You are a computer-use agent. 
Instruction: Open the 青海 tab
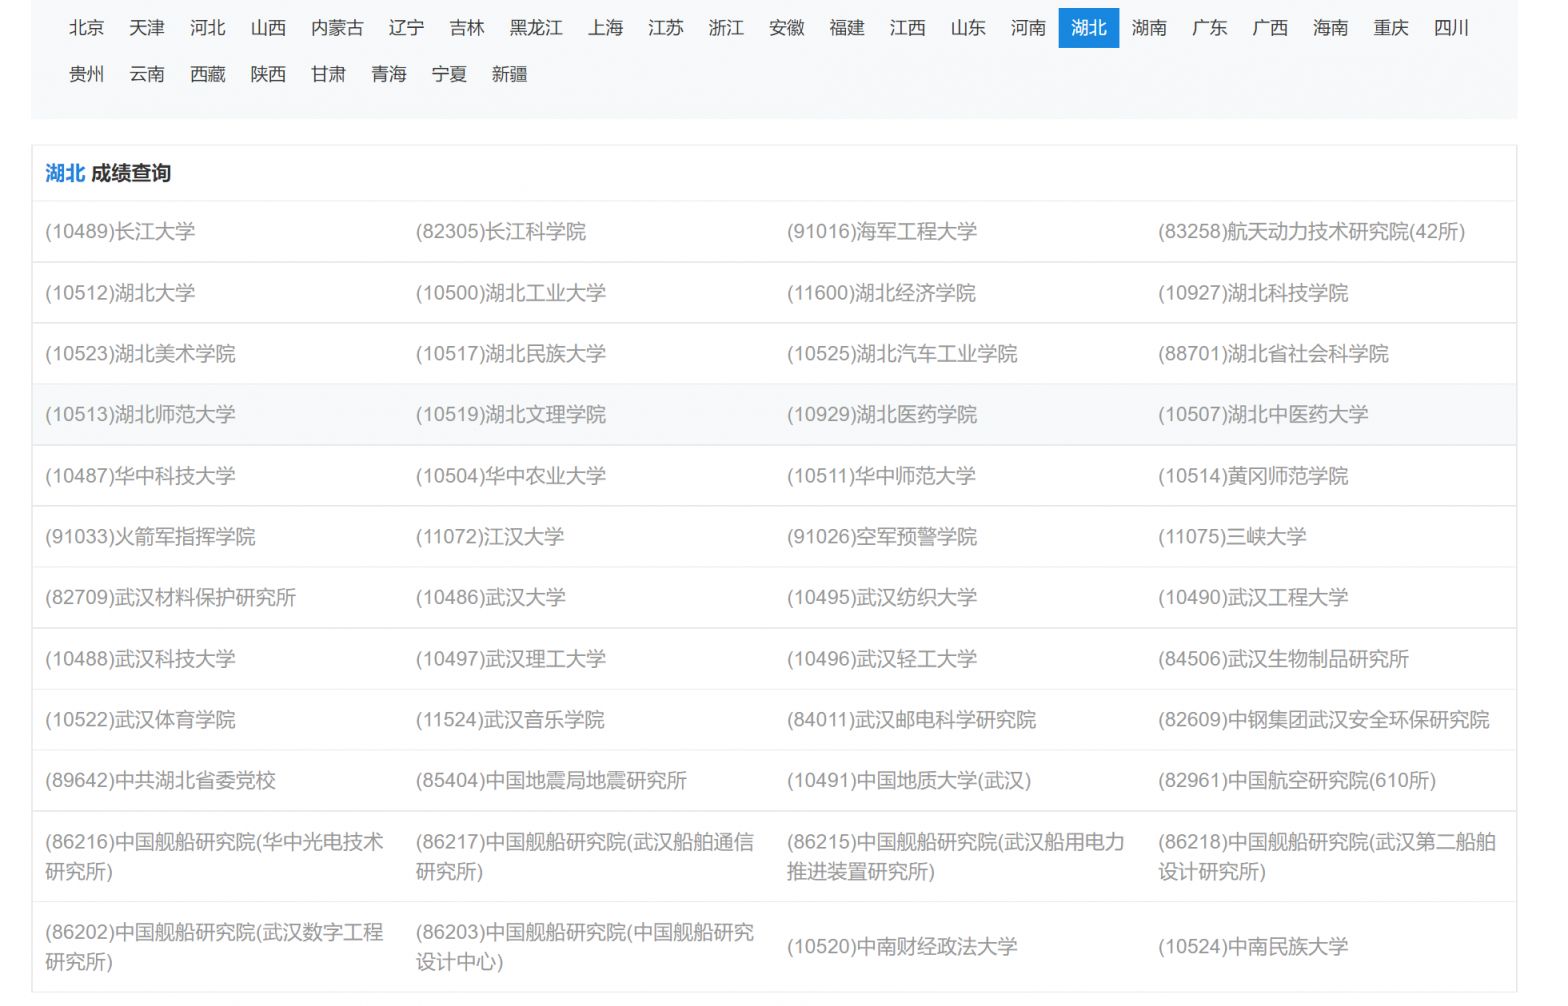pos(389,74)
